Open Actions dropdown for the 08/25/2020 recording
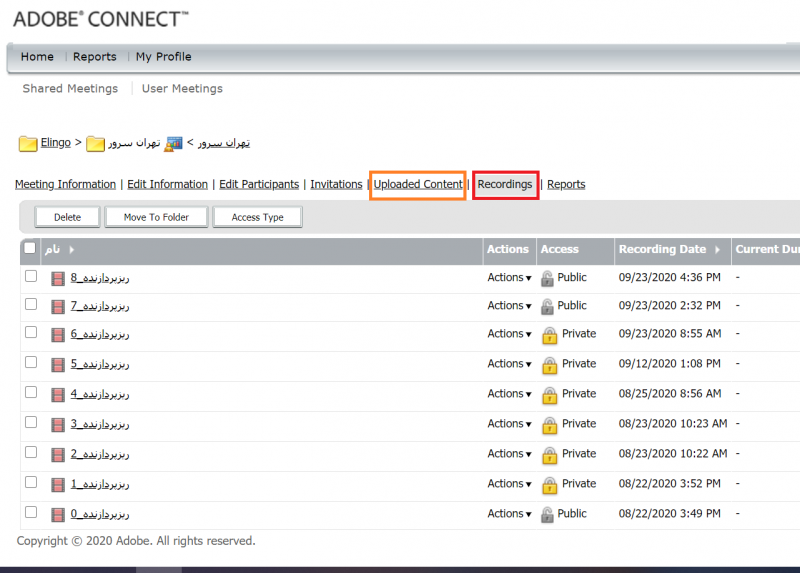Screen dimensions: 800x573 [x=509, y=394]
